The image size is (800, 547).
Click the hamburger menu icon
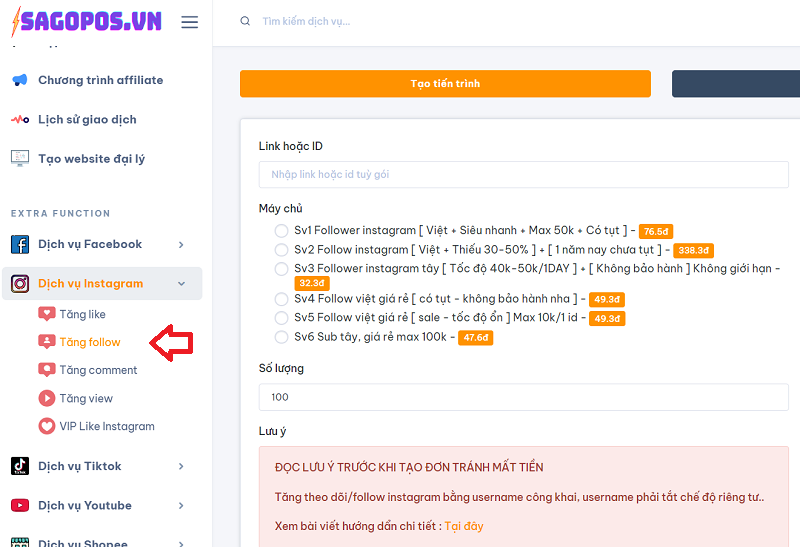pyautogui.click(x=189, y=22)
